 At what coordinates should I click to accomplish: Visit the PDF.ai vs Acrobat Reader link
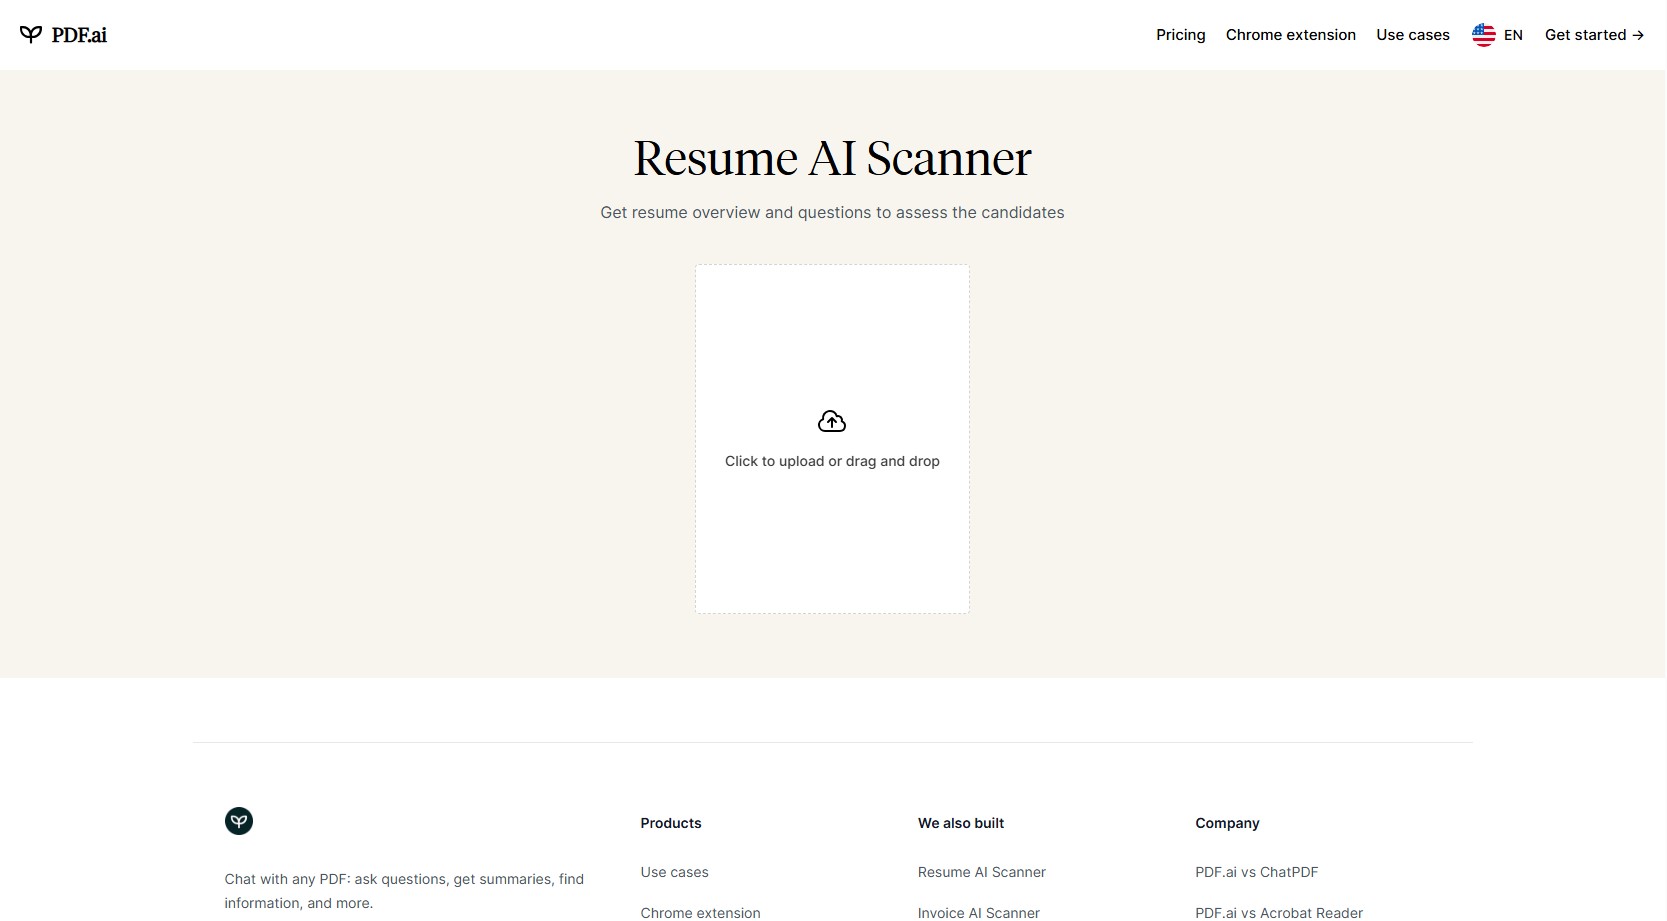1278,912
